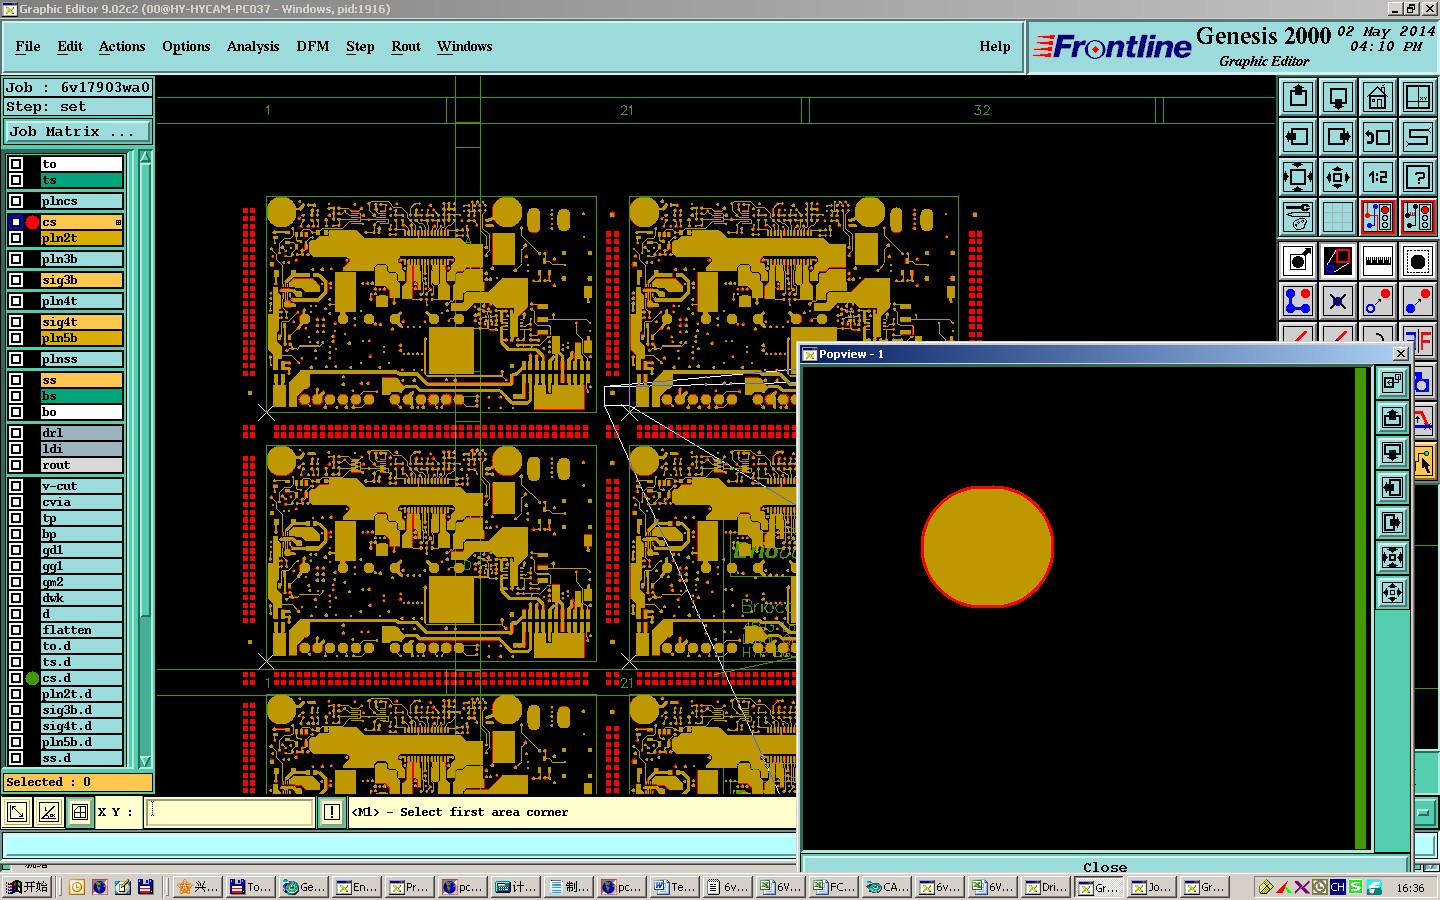Screen dimensions: 1440x900
Task: Select layer row gm2
Action: click(82, 582)
